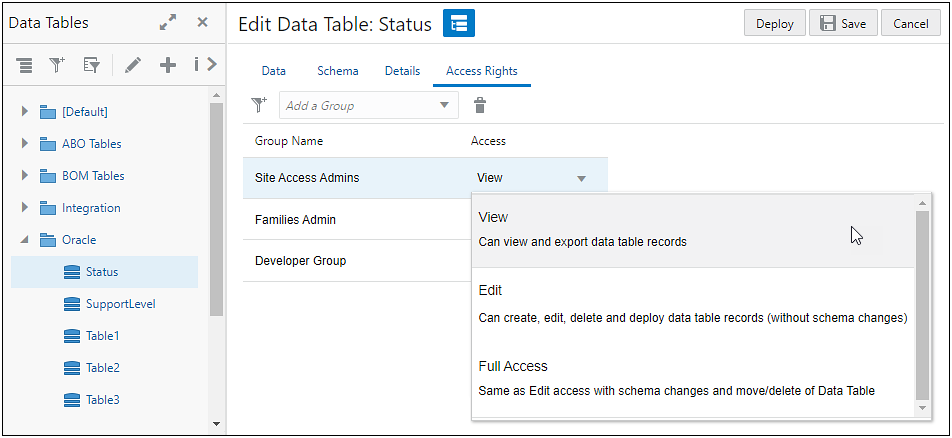This screenshot has height=438, width=952.
Task: Click the Deploy button
Action: [x=774, y=24]
